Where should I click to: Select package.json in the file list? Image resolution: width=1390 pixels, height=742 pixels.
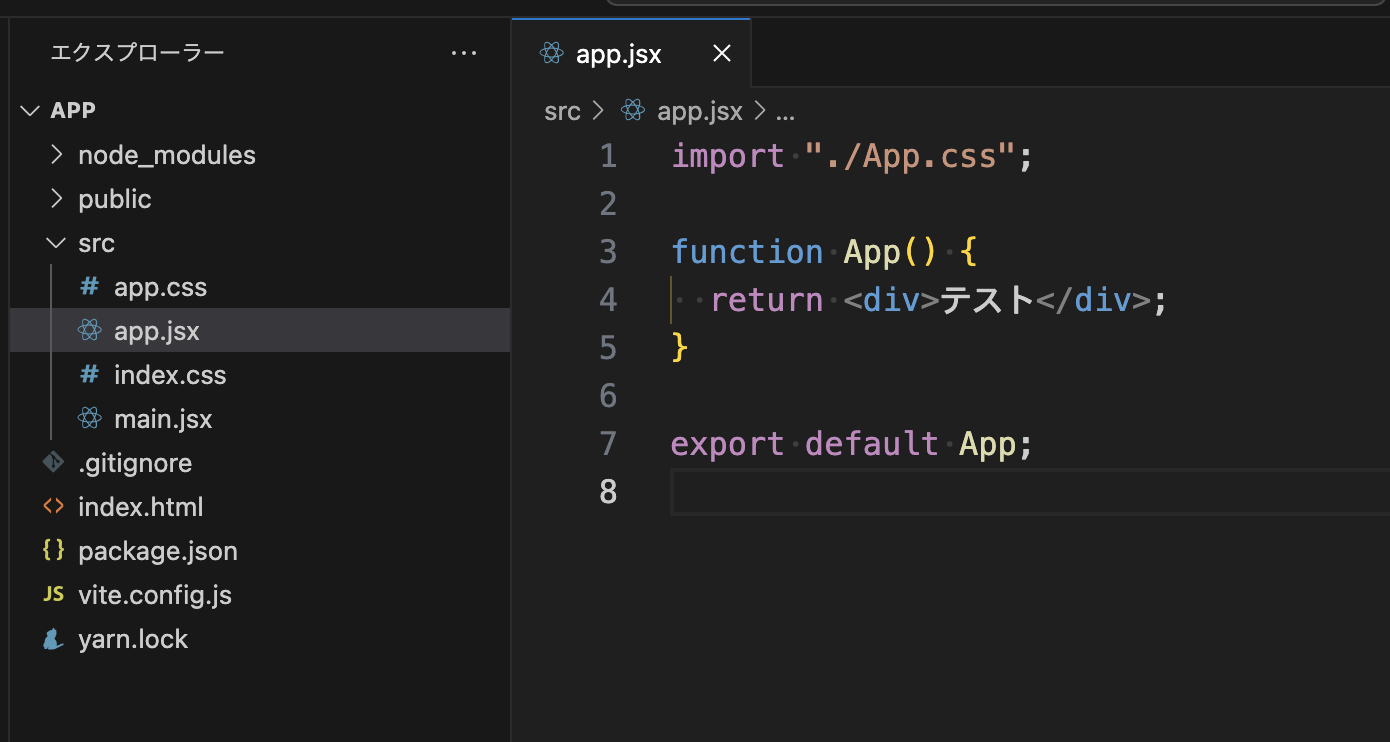[158, 550]
